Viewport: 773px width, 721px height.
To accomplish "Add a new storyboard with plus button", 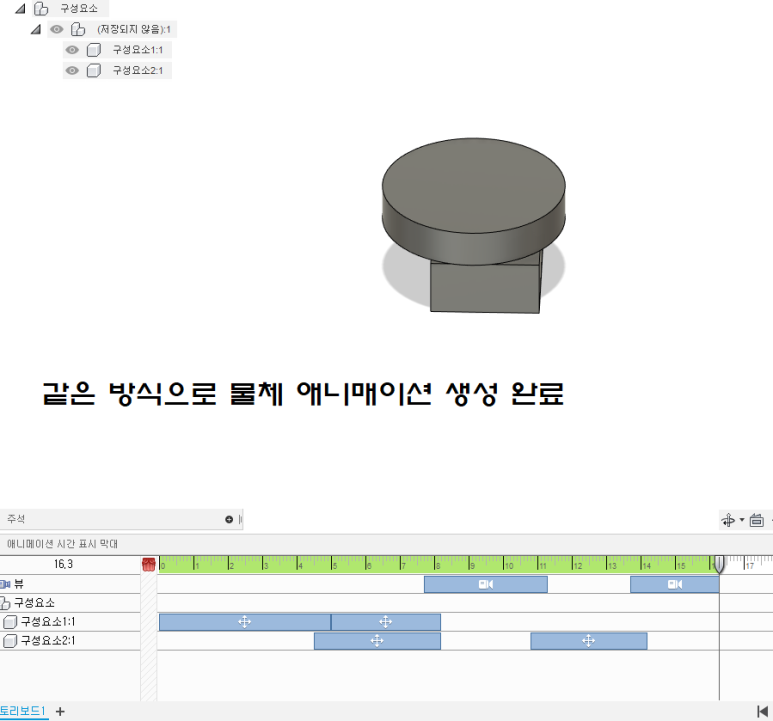I will 60,712.
